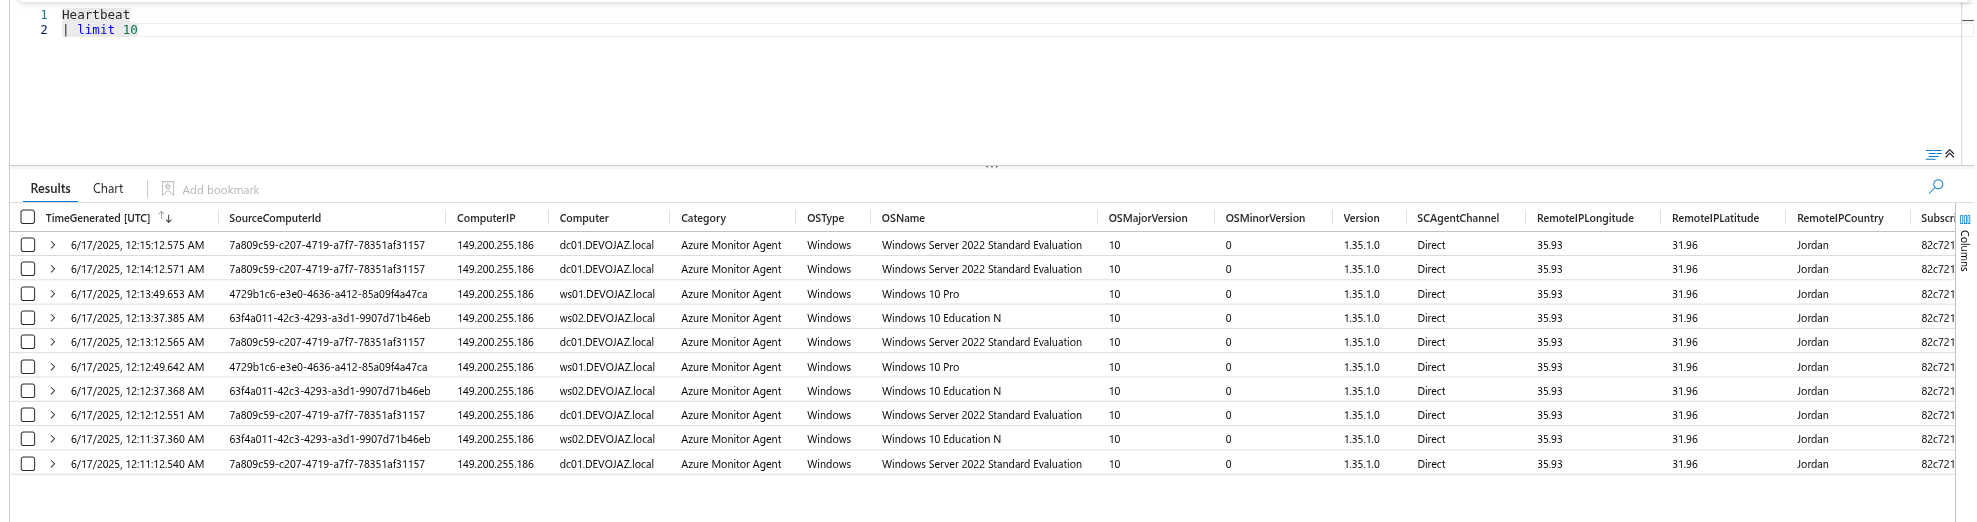
Task: Collapse the query editor with double-chevron icon
Action: (1949, 154)
